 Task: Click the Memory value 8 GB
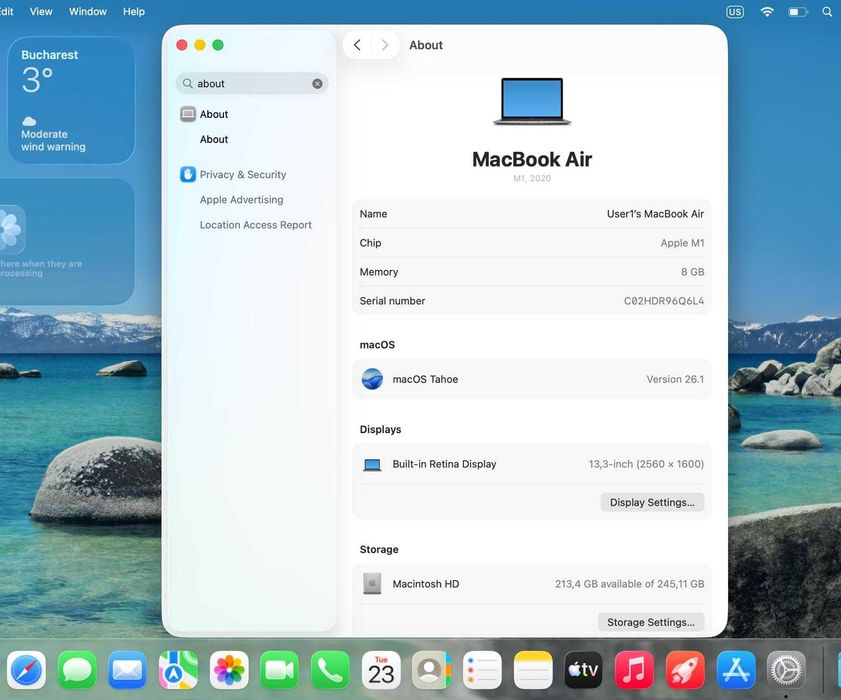coord(692,272)
